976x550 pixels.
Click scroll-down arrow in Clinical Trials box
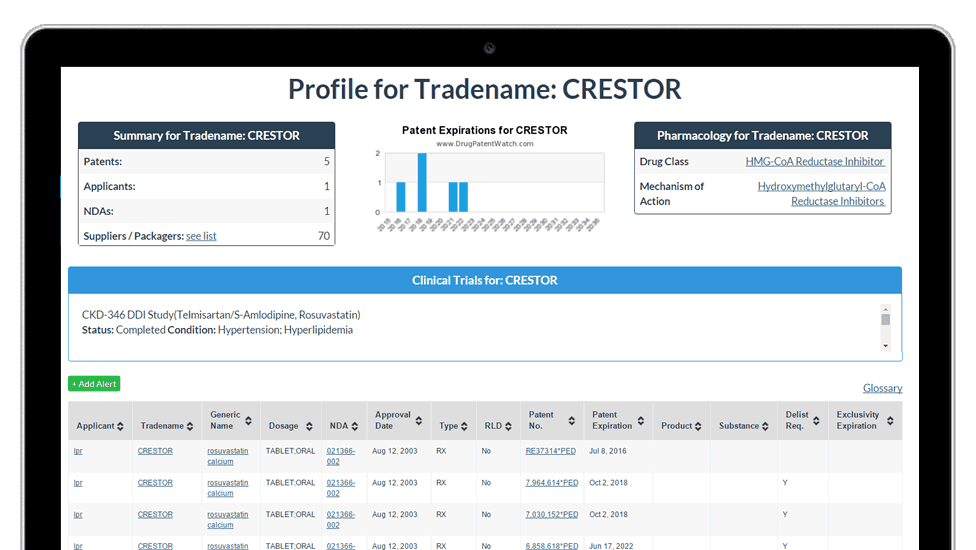pos(885,346)
